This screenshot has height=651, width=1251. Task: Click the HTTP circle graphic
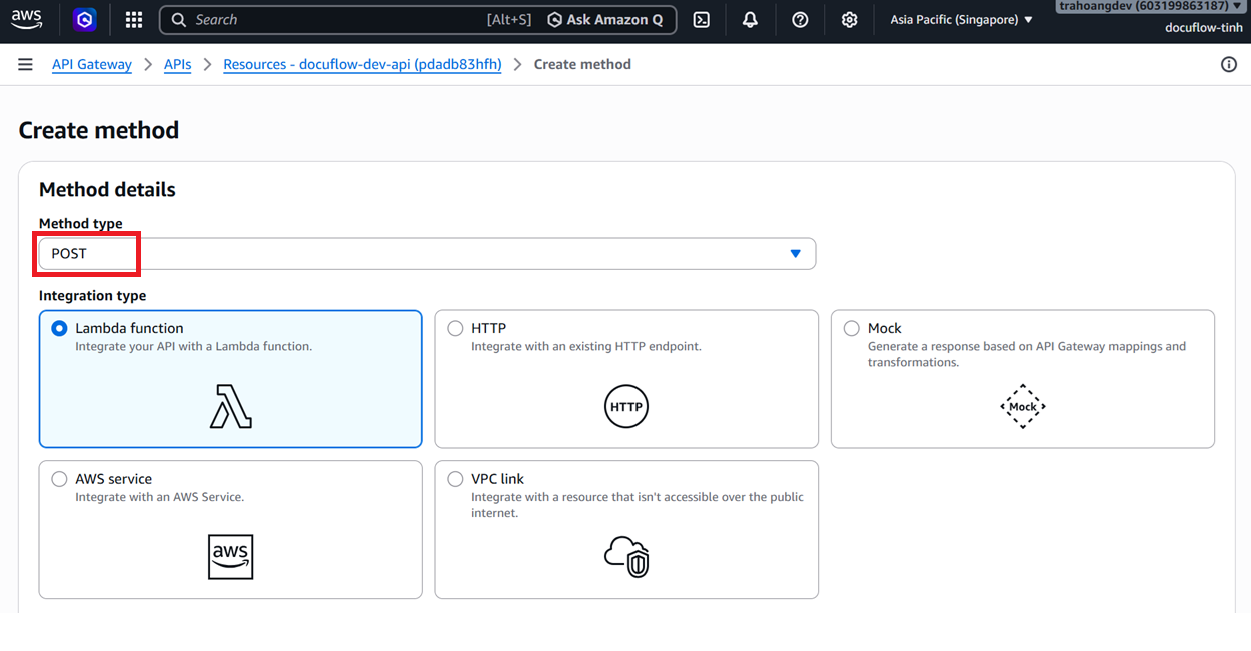[x=626, y=407]
